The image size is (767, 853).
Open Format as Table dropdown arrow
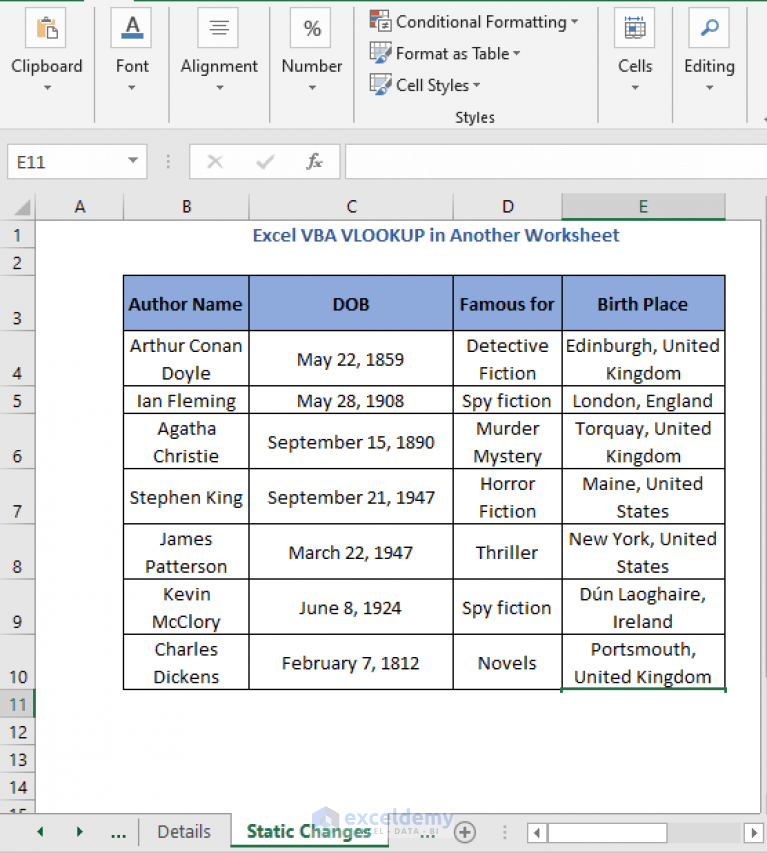click(516, 53)
